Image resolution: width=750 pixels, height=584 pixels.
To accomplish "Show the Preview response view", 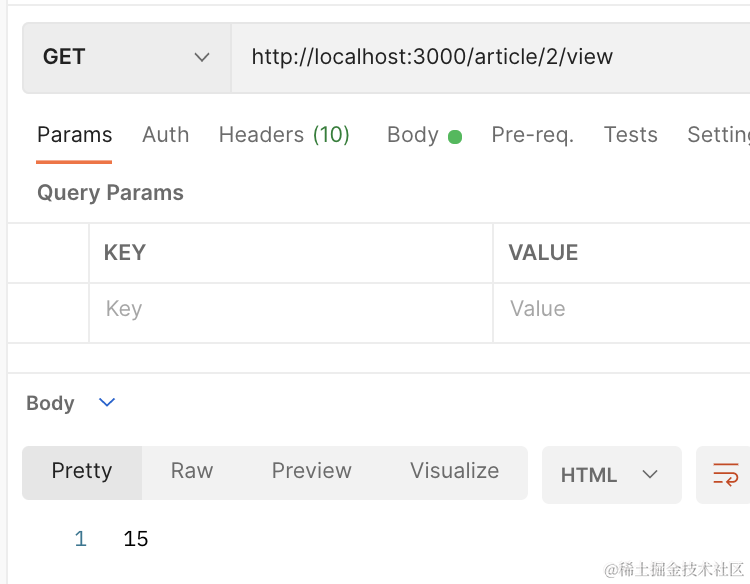I will pos(311,471).
